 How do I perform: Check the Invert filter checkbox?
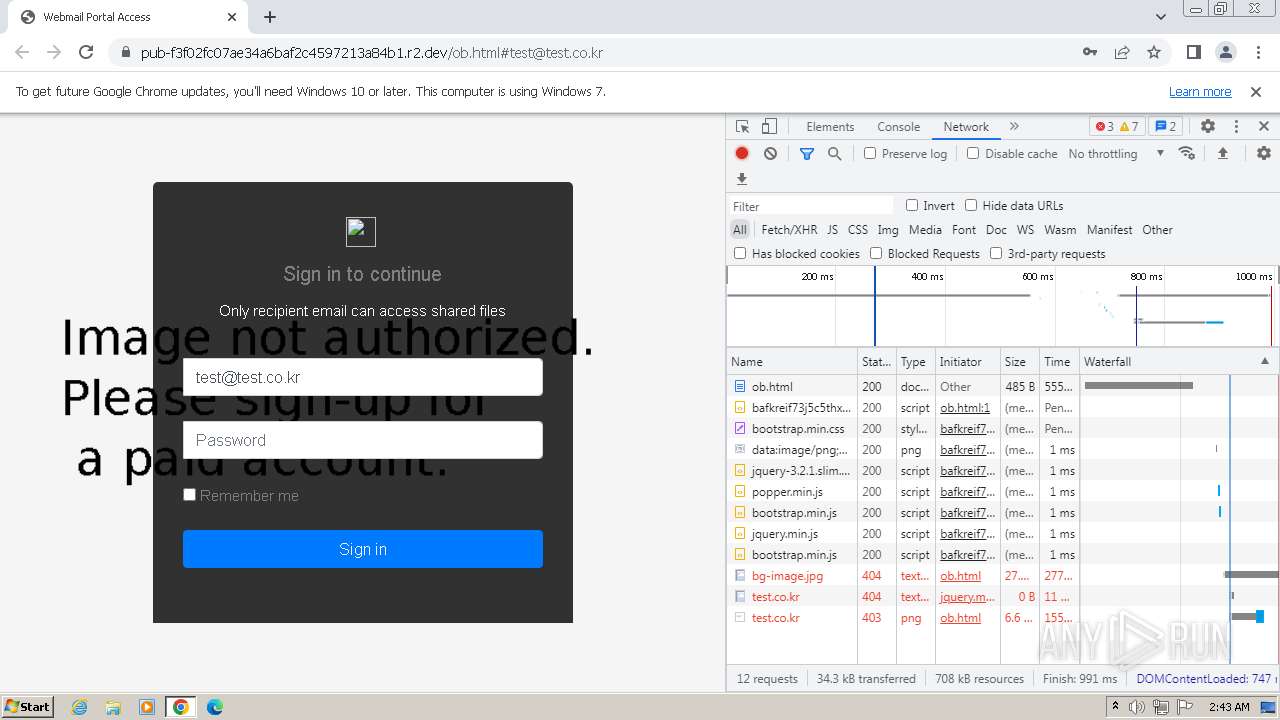(x=912, y=205)
